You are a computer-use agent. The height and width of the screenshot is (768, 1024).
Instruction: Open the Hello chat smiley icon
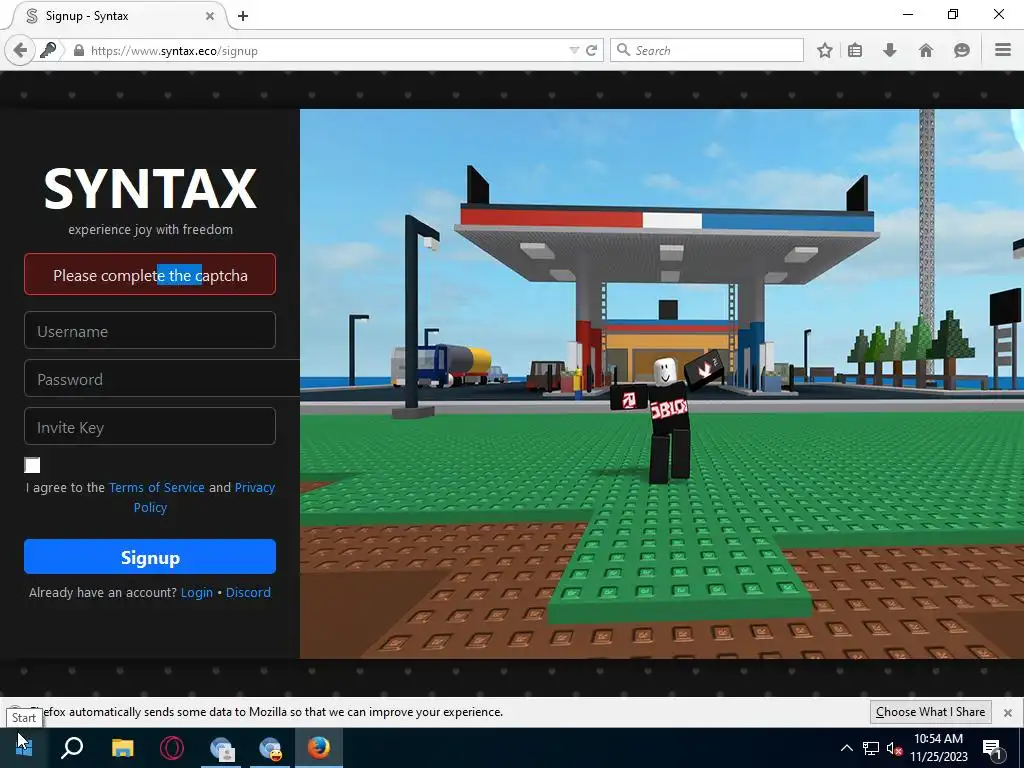point(961,50)
